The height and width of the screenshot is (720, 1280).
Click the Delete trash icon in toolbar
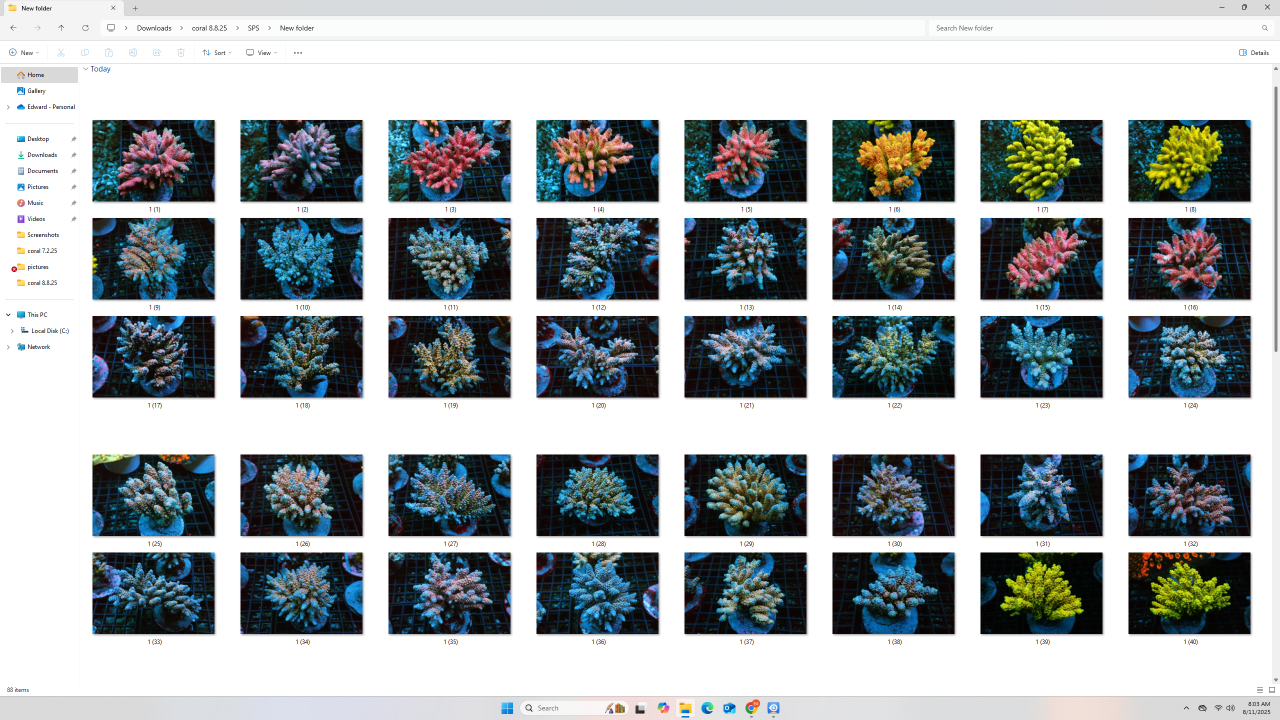click(x=181, y=53)
